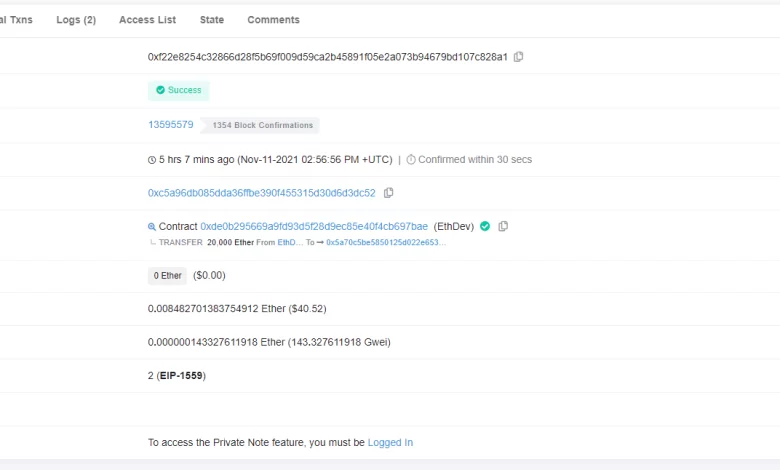Click the Logged In link
The width and height of the screenshot is (780, 470).
click(x=390, y=443)
